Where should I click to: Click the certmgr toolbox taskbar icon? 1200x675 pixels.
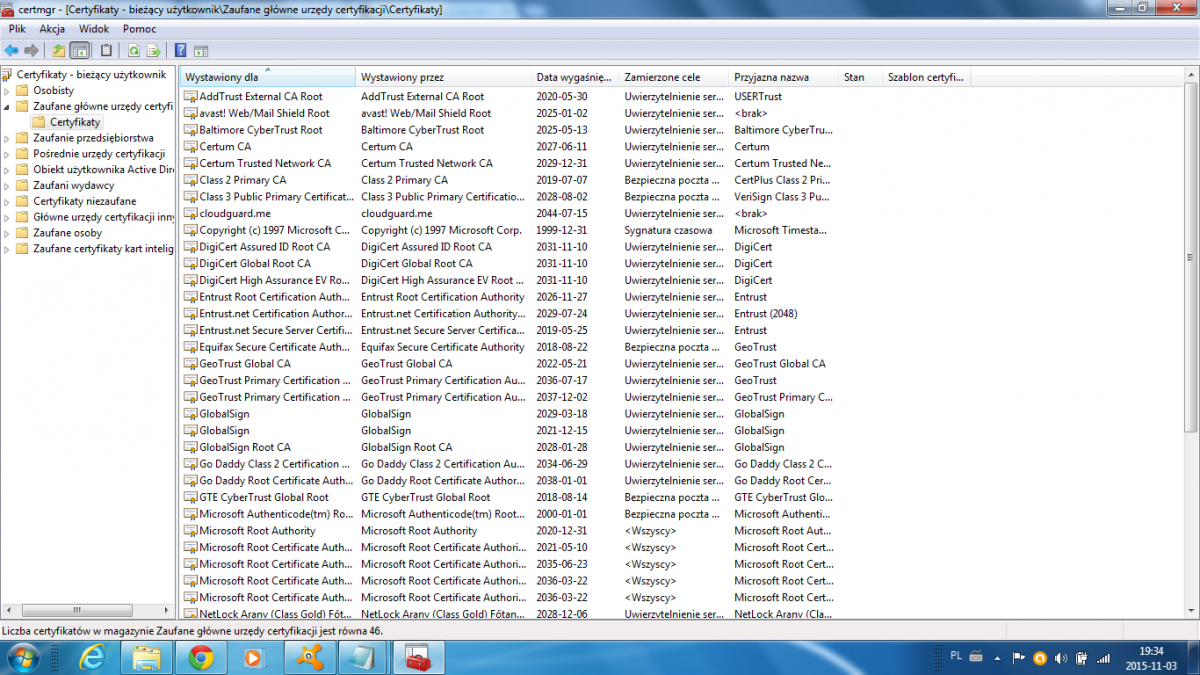[x=417, y=657]
